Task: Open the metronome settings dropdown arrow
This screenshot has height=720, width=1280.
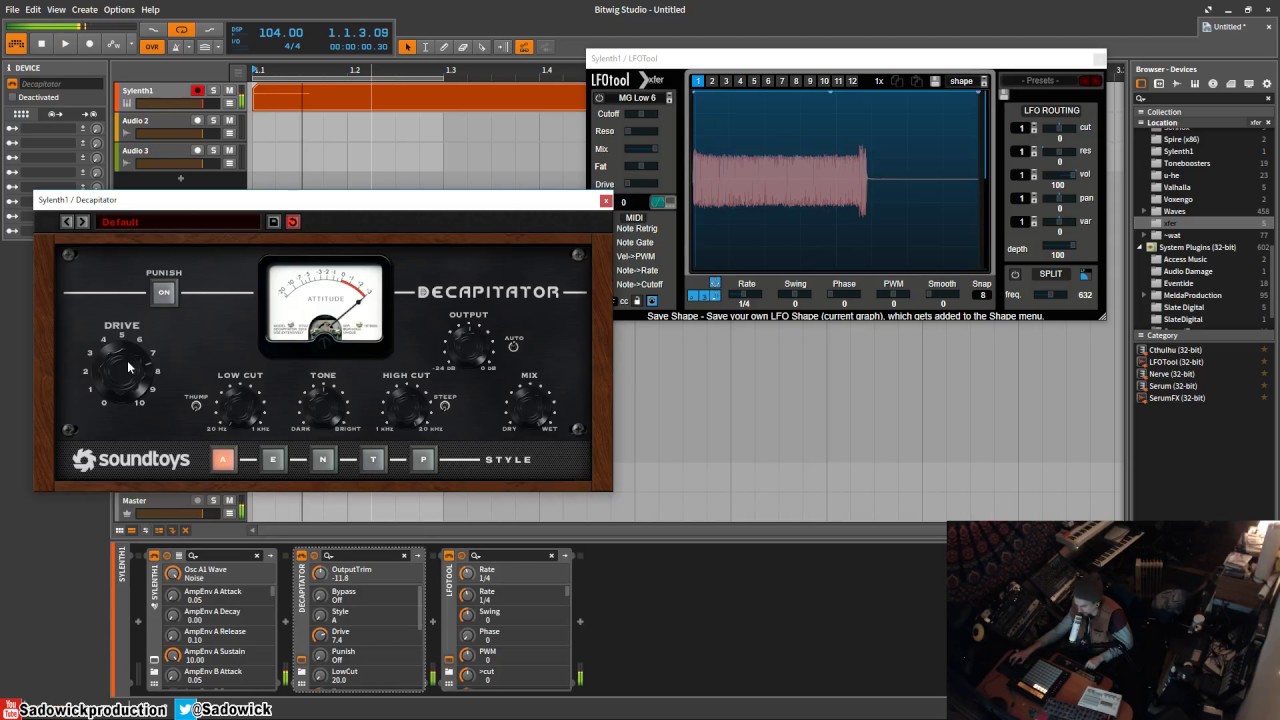Action: tap(189, 47)
